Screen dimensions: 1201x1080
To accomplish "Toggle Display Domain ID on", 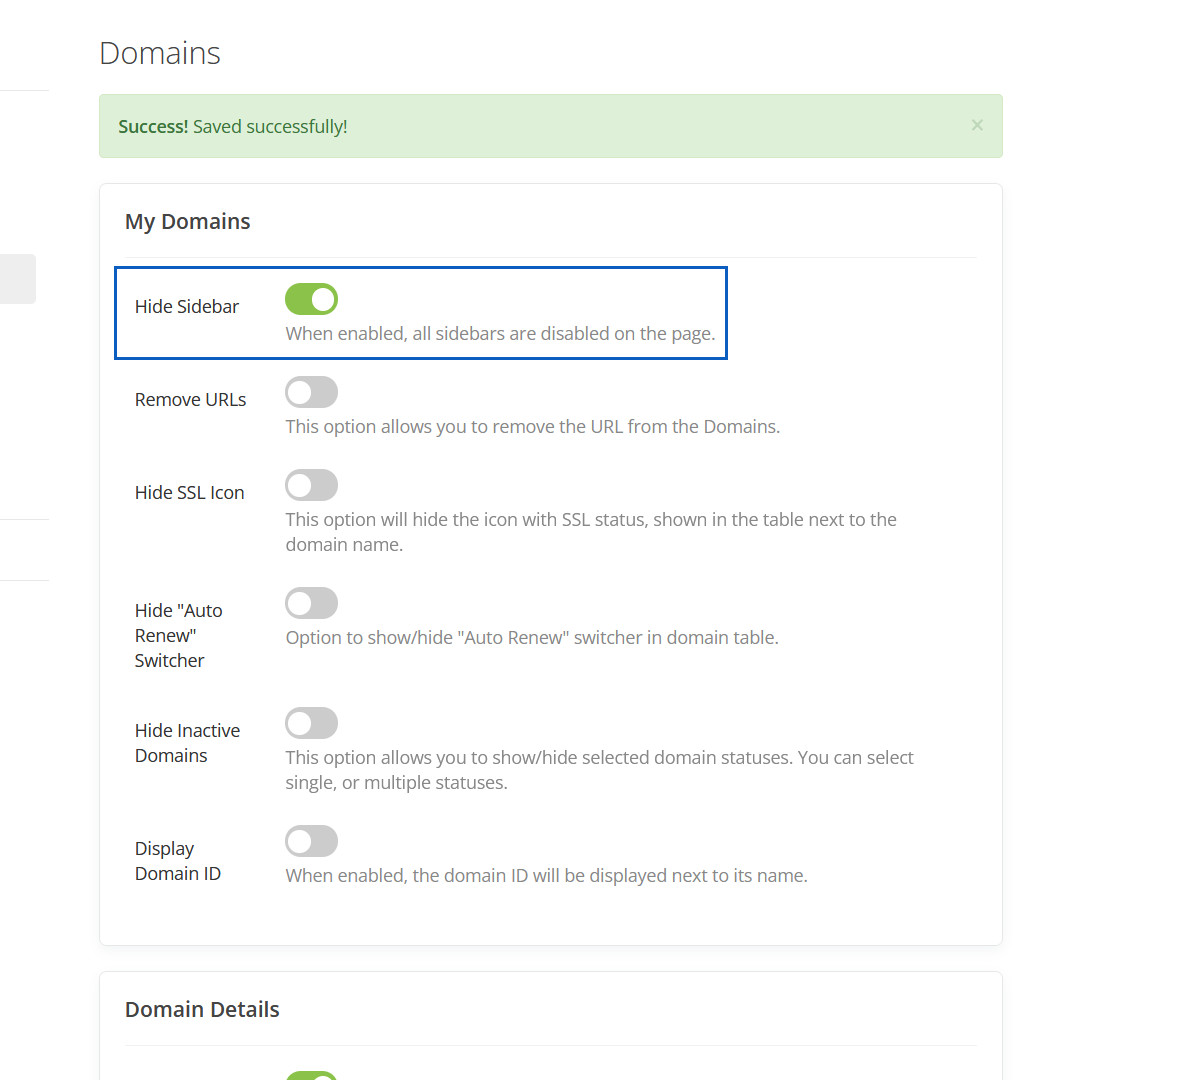I will [x=311, y=841].
